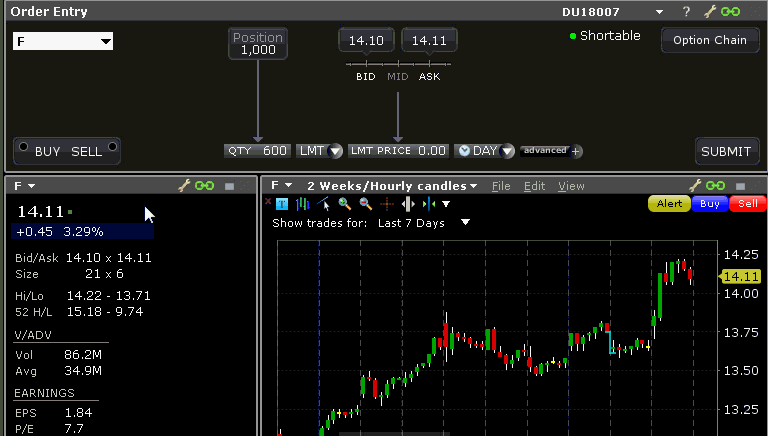Open Order Entry wrench configuration icon

711,12
